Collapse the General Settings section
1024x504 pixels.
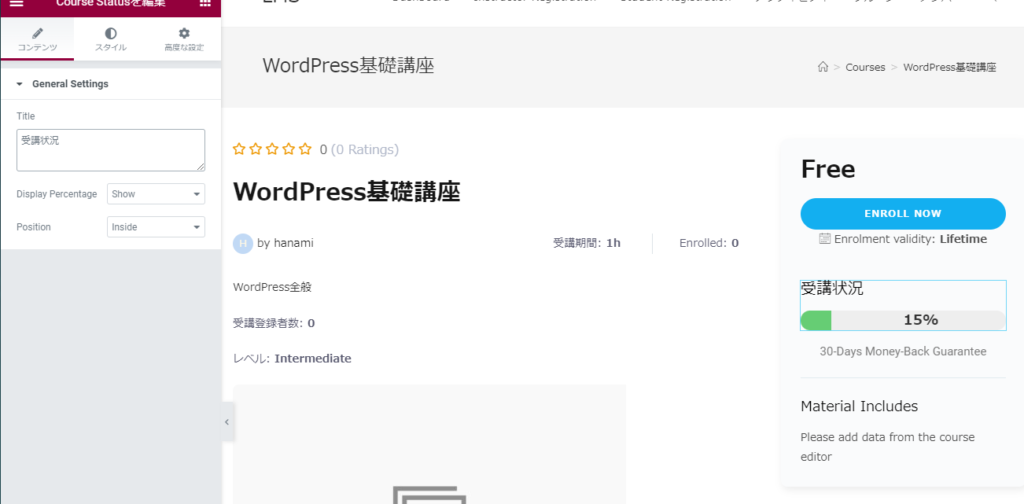click(x=19, y=84)
